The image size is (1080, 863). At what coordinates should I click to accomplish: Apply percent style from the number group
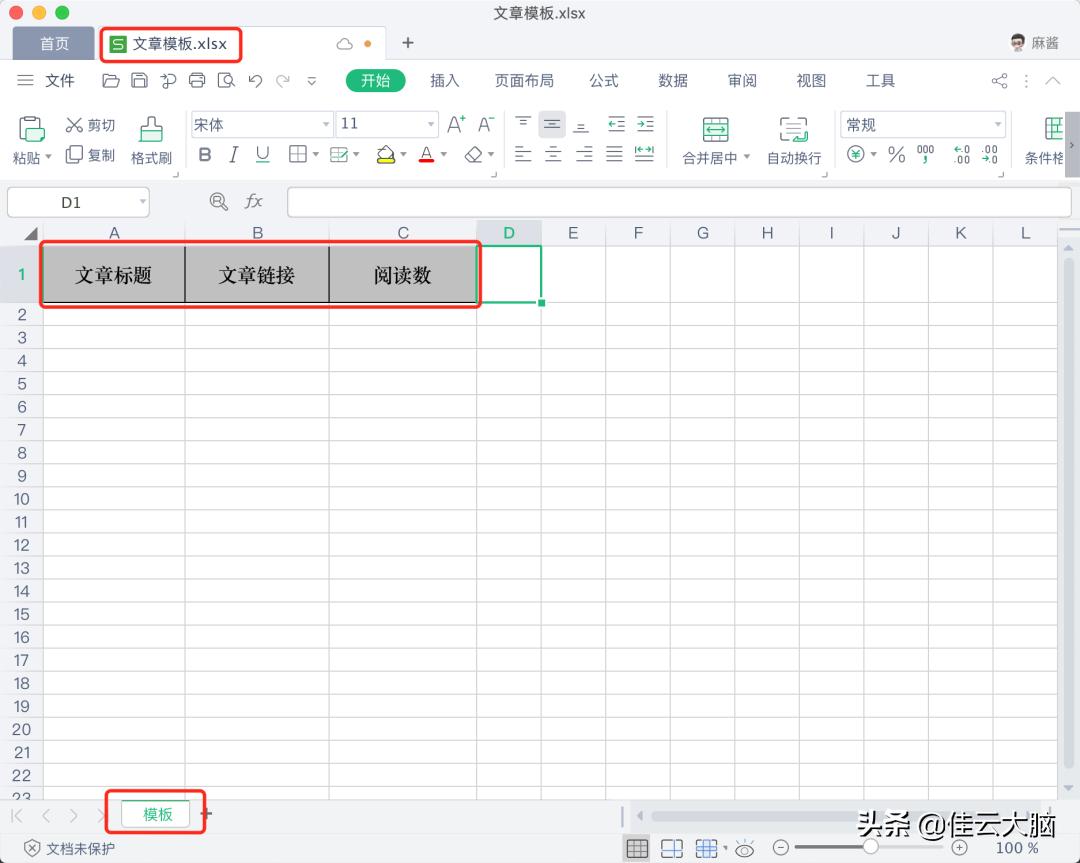[x=896, y=155]
